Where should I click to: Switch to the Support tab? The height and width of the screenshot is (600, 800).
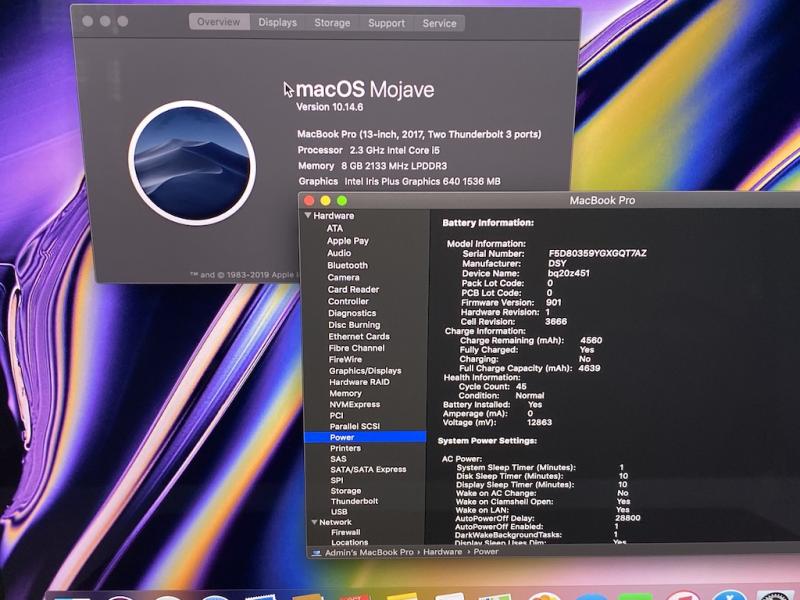[x=386, y=23]
